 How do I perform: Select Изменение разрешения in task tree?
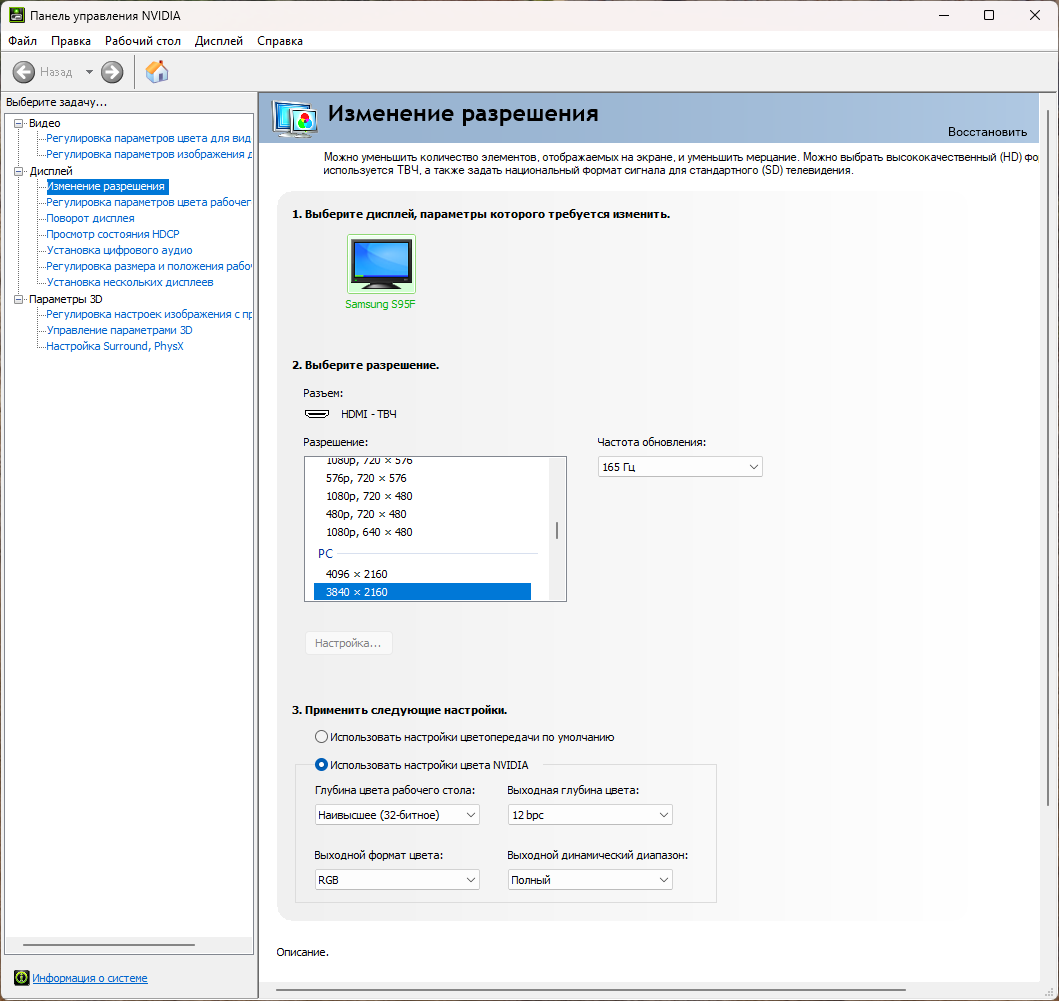click(x=106, y=186)
